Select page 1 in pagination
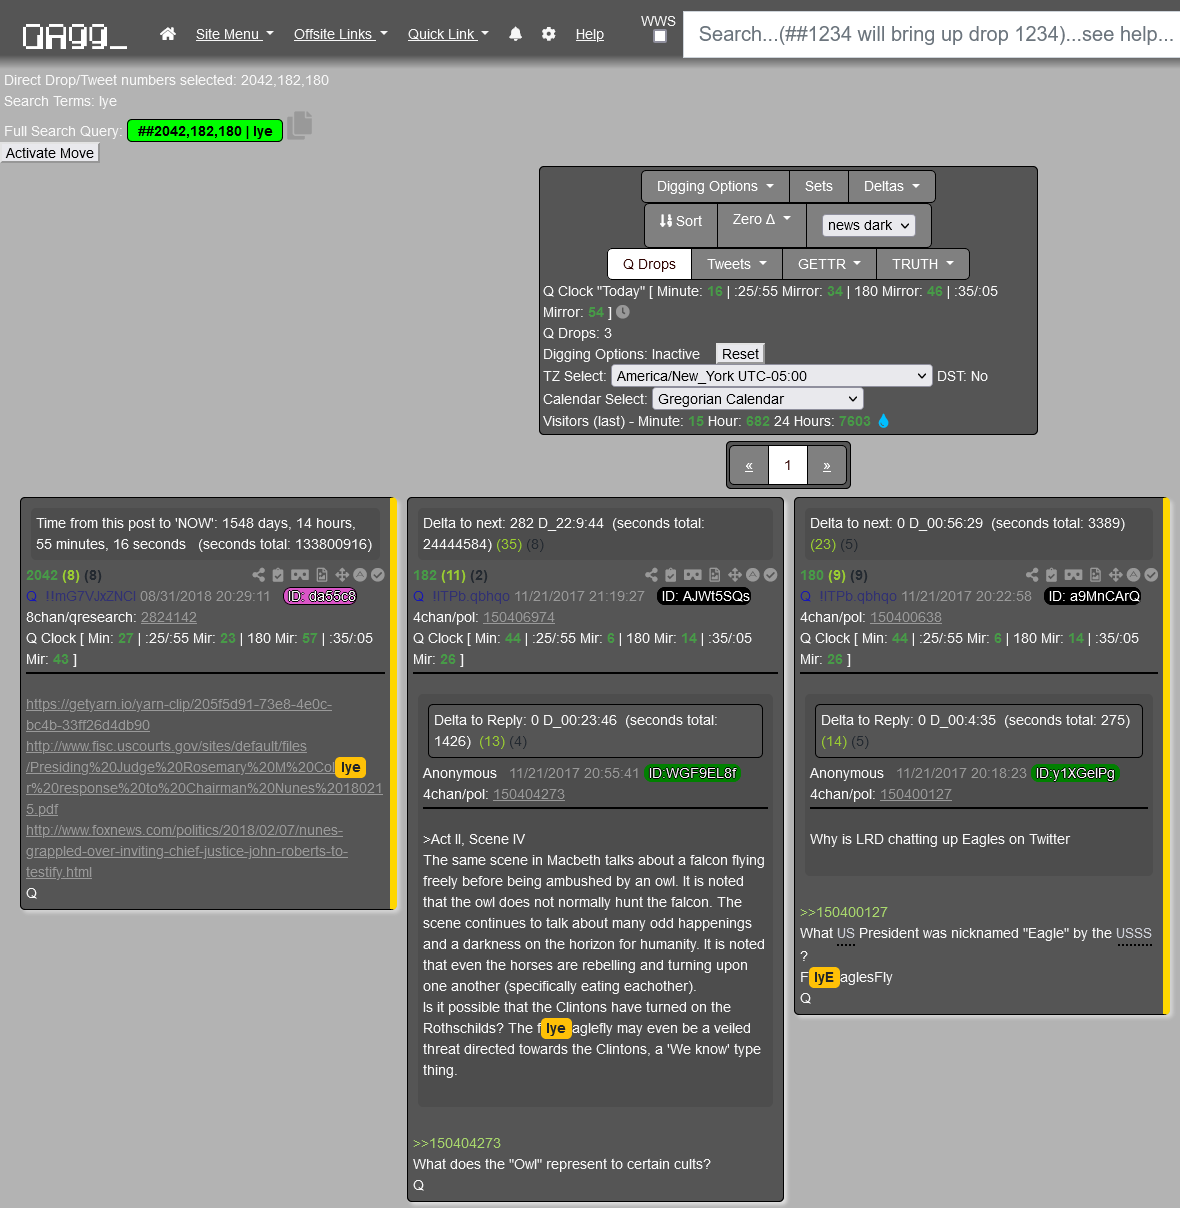Viewport: 1180px width, 1208px height. coord(788,465)
